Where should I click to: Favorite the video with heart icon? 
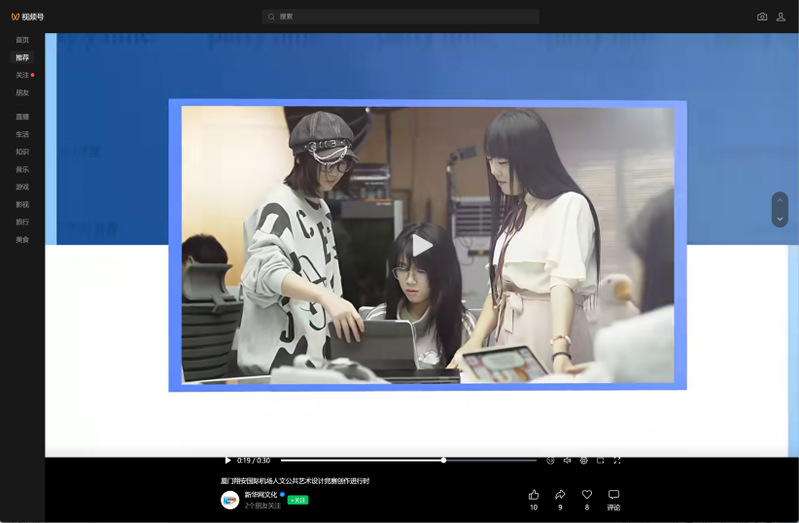coord(587,495)
